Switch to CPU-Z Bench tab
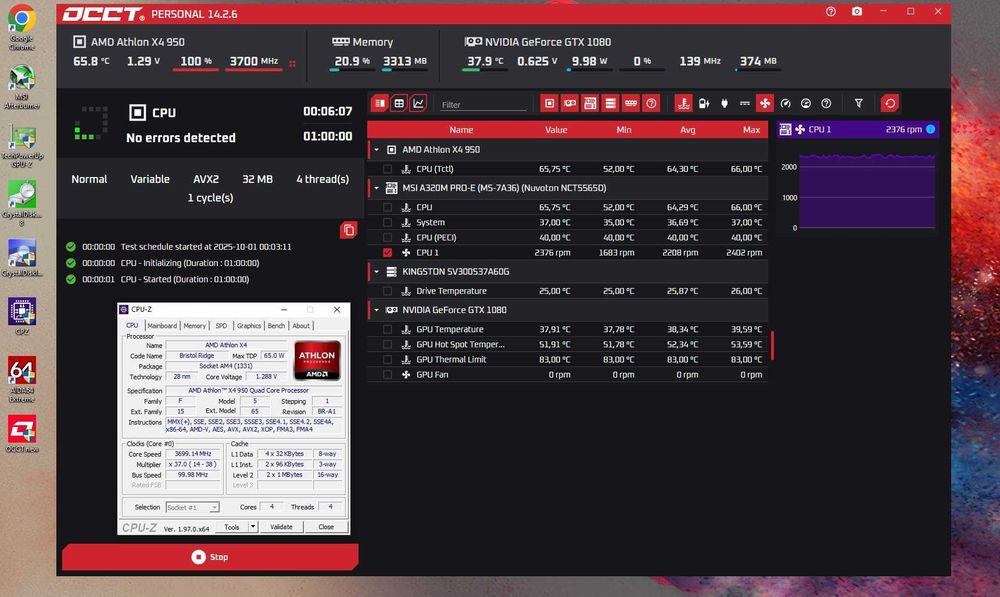The width and height of the screenshot is (1000, 597). pyautogui.click(x=276, y=325)
